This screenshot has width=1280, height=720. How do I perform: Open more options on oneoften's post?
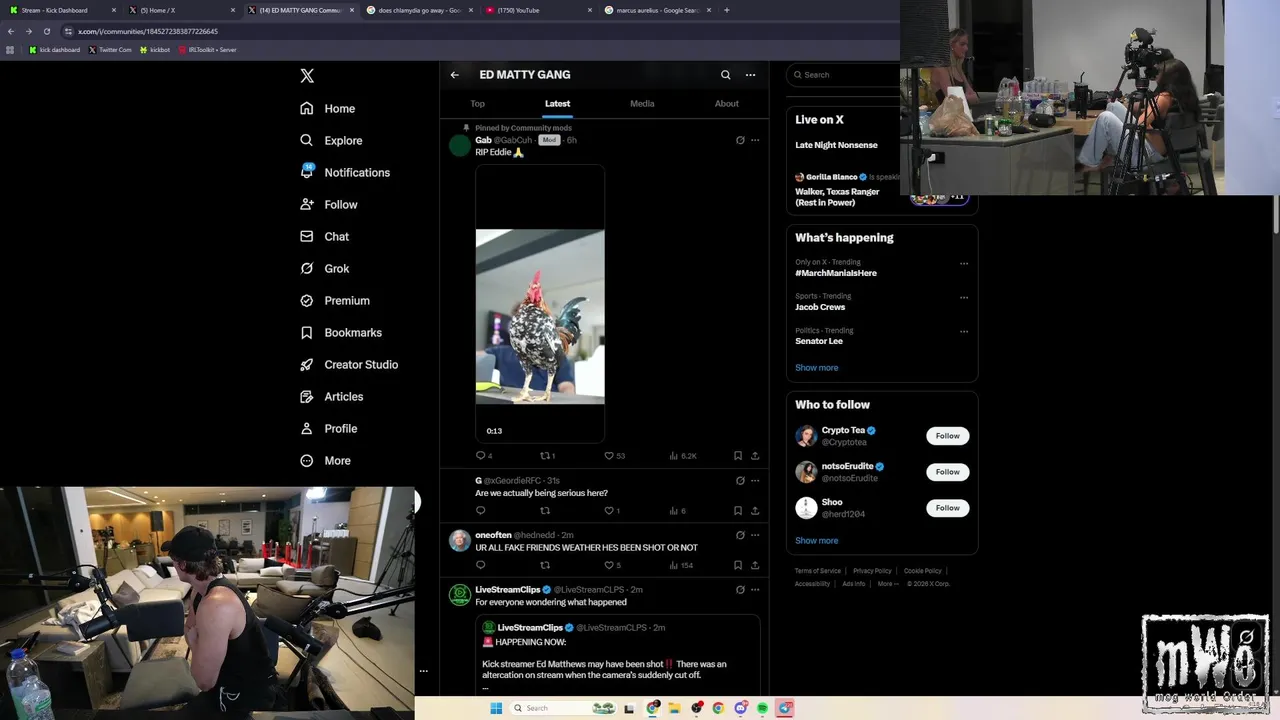pyautogui.click(x=755, y=535)
